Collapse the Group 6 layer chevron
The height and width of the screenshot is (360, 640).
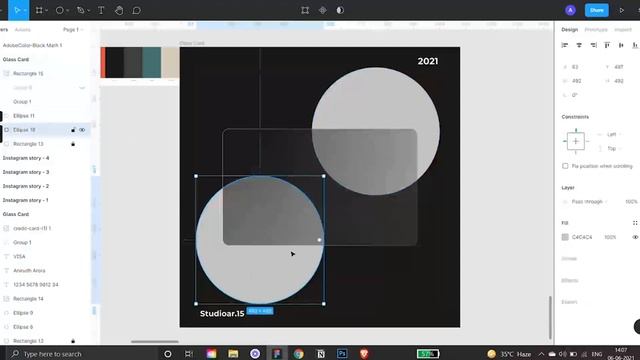pos(82,88)
